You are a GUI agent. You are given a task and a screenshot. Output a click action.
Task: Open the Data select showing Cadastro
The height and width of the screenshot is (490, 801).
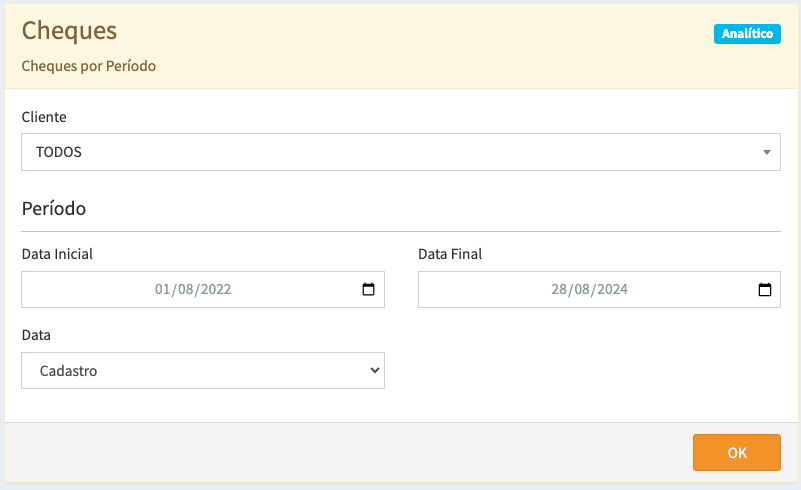pyautogui.click(x=203, y=370)
